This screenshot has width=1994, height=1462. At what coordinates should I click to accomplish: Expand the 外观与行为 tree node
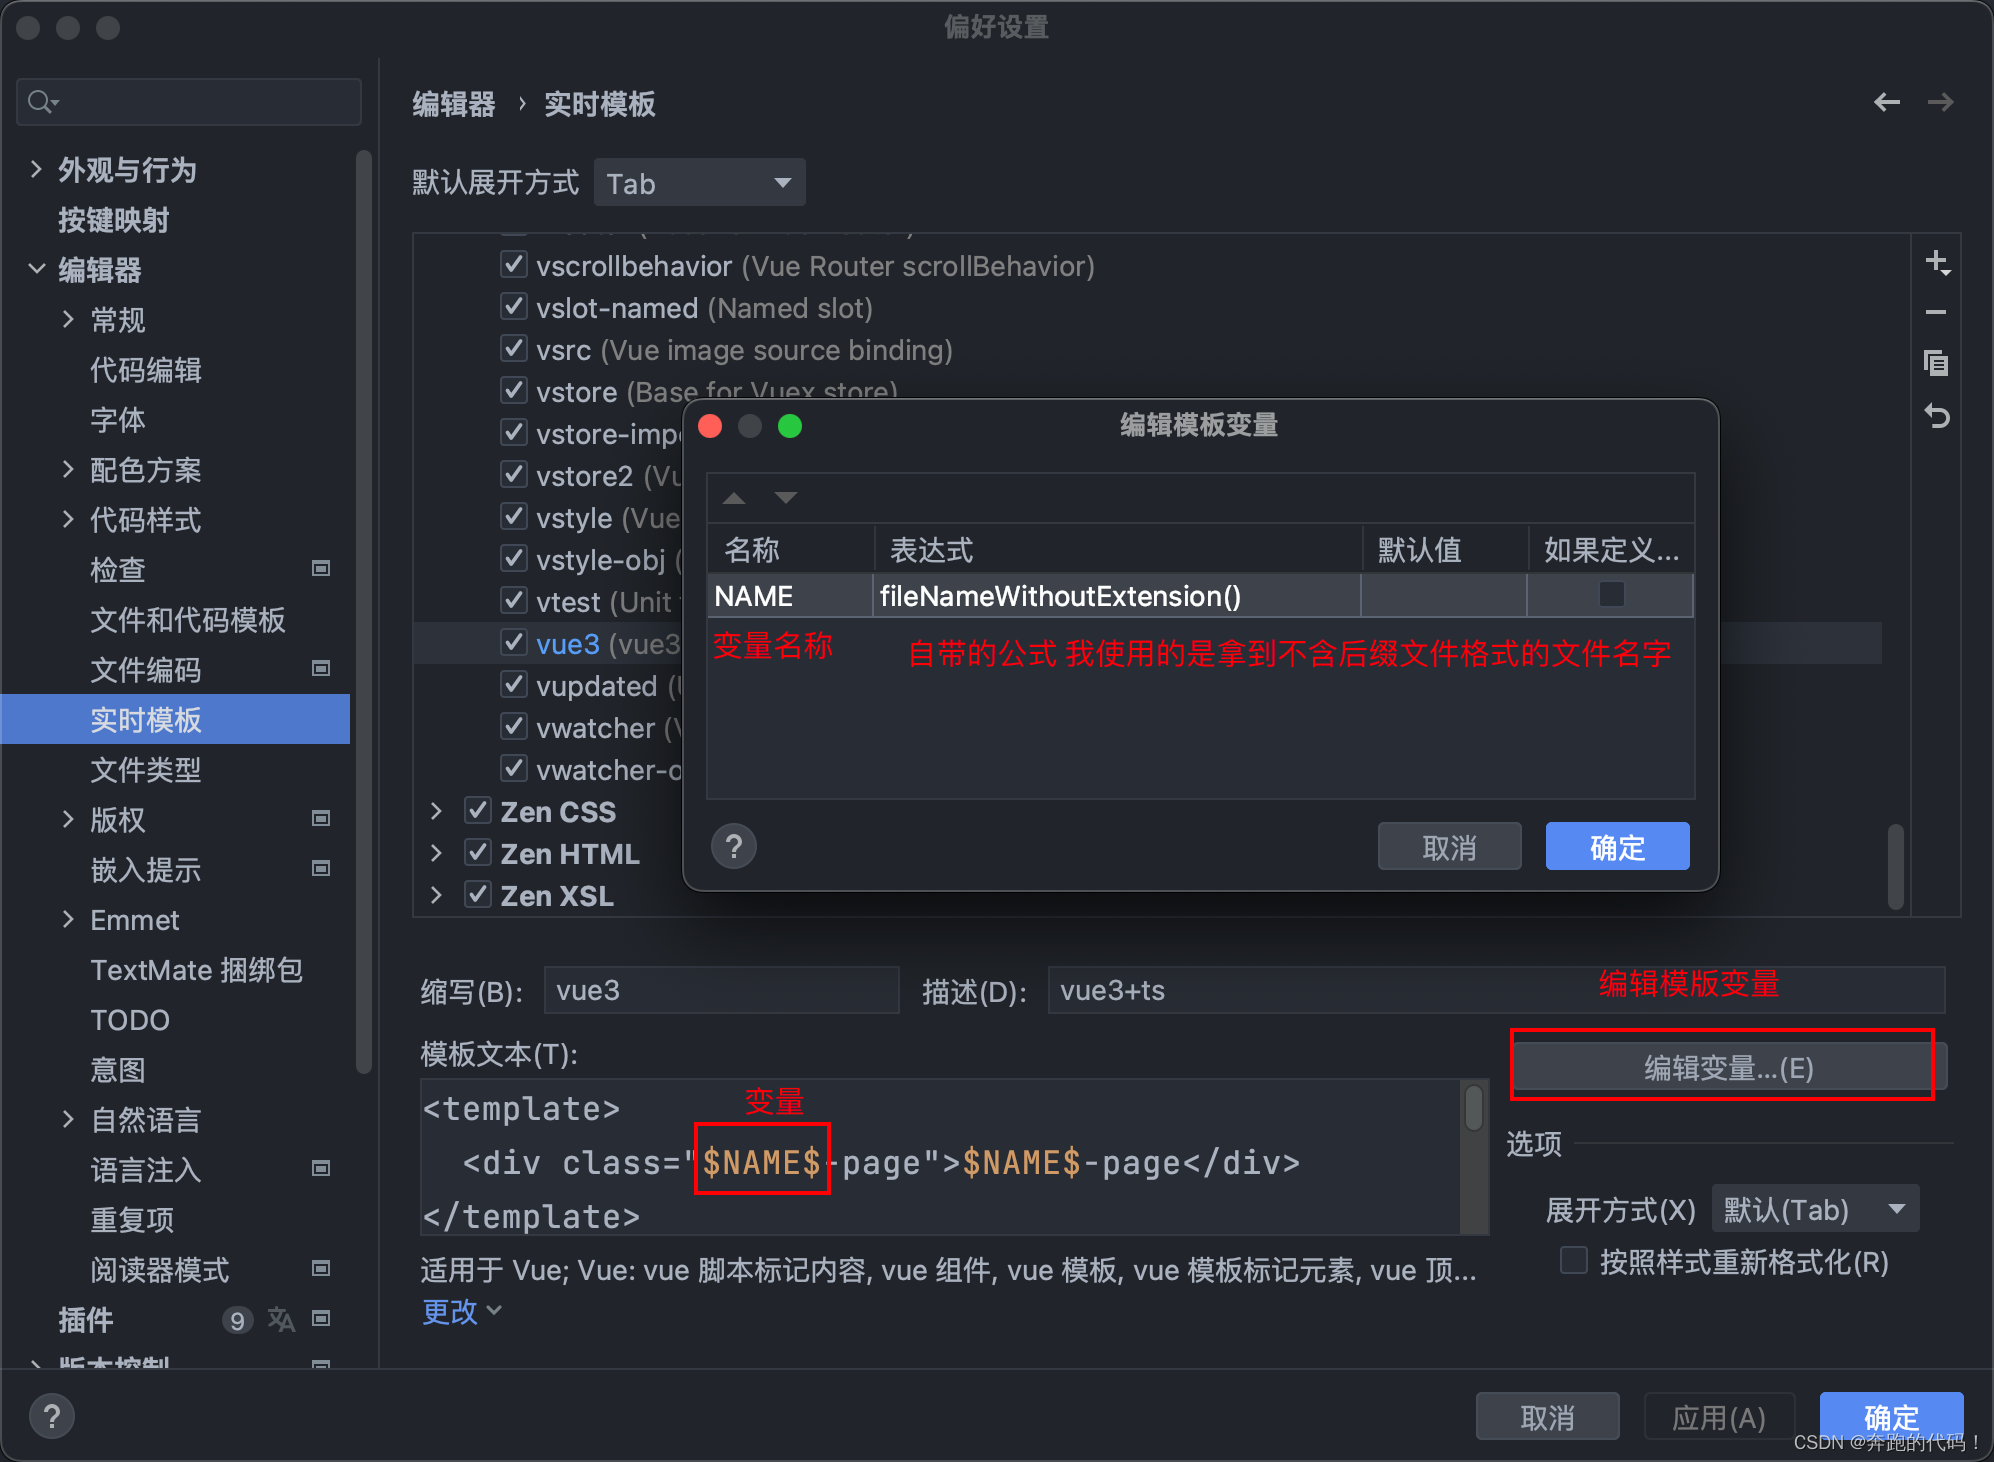37,169
